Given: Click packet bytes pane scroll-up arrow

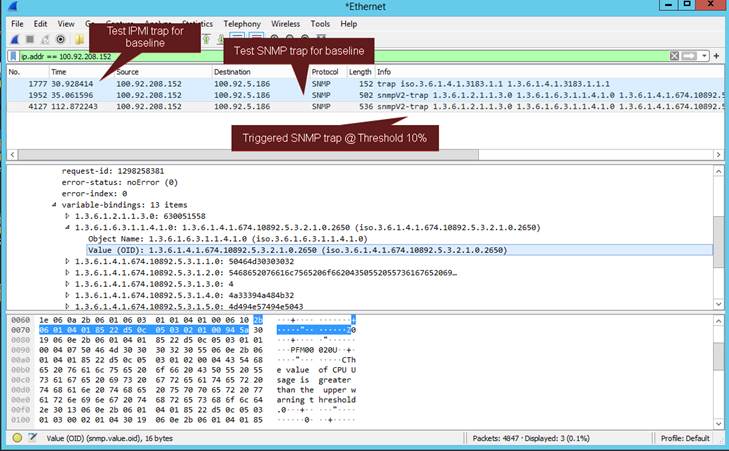Looking at the screenshot, I should [x=718, y=321].
